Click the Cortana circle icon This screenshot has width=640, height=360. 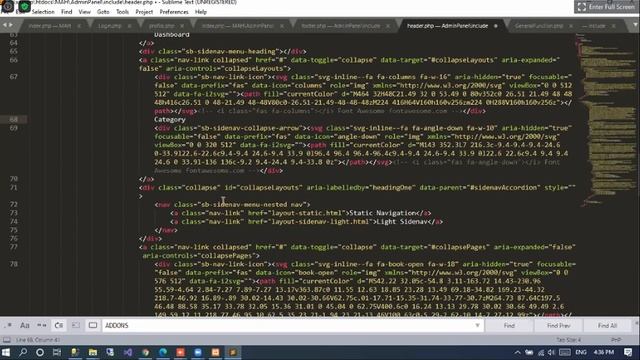[x=40, y=352]
